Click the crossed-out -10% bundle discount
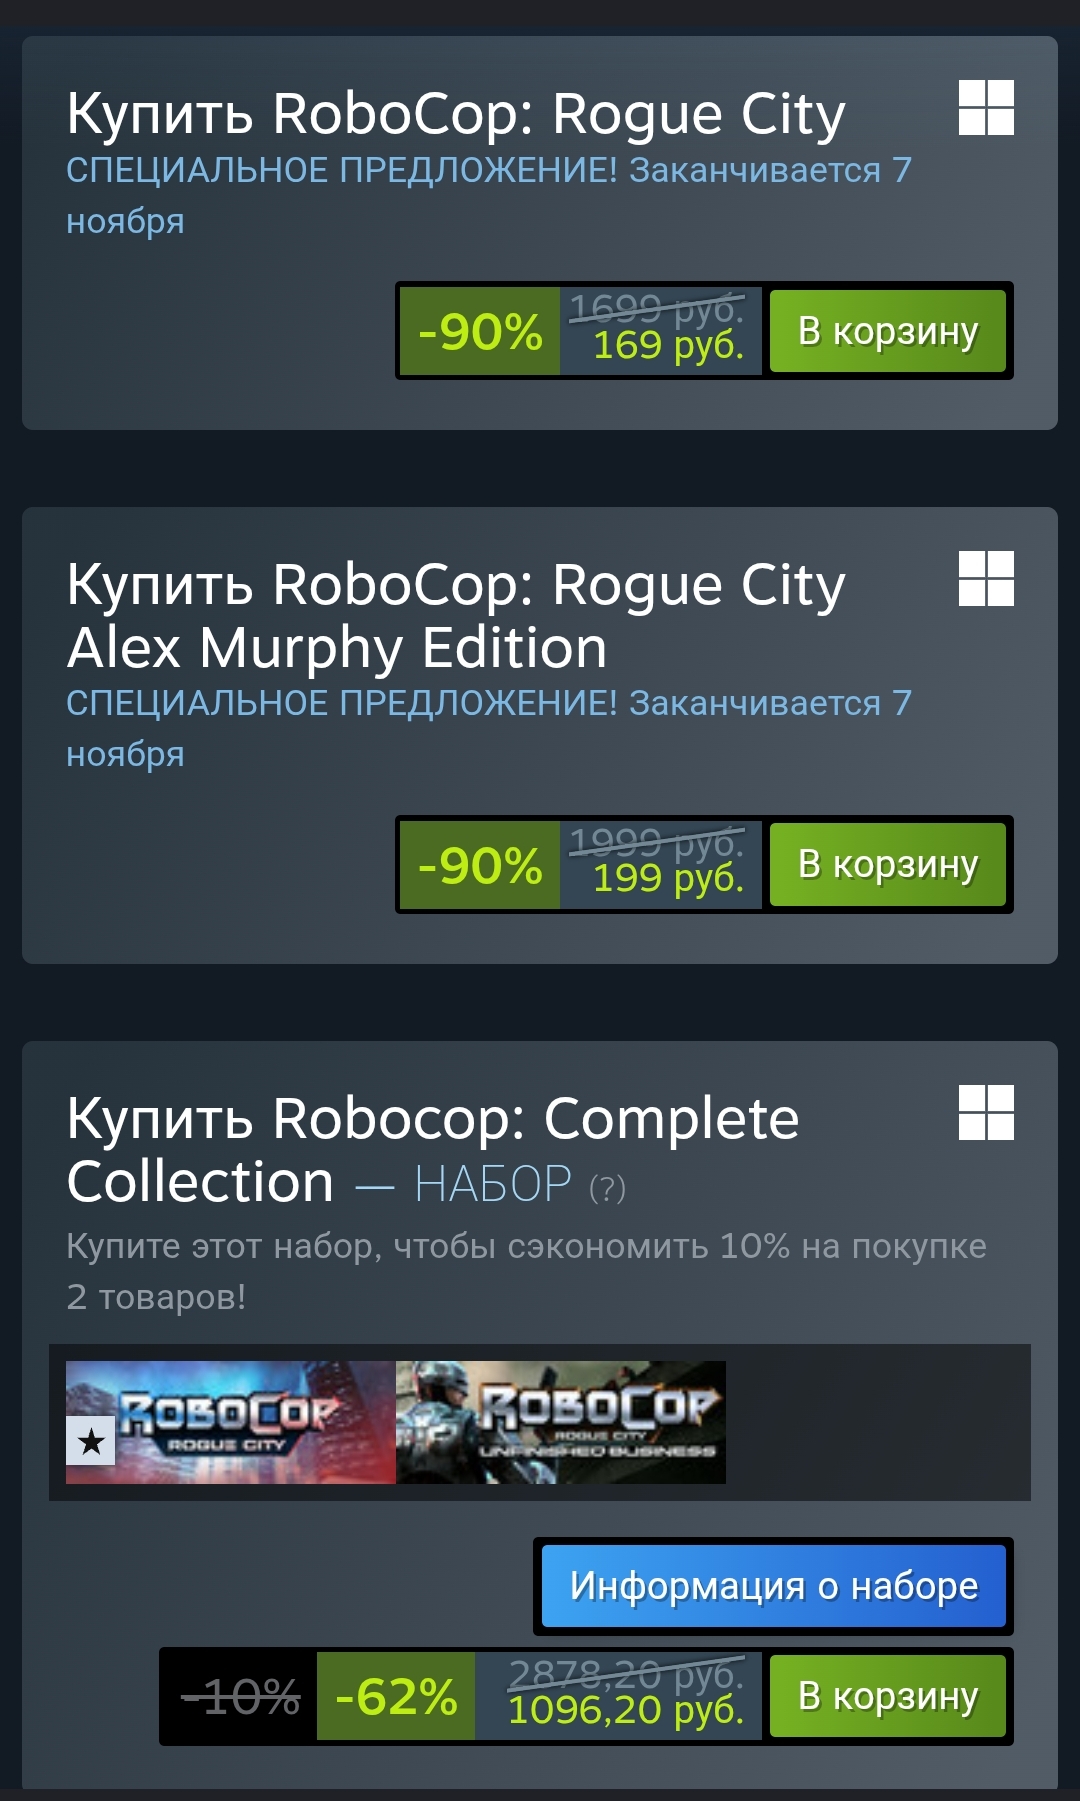 tap(240, 1697)
